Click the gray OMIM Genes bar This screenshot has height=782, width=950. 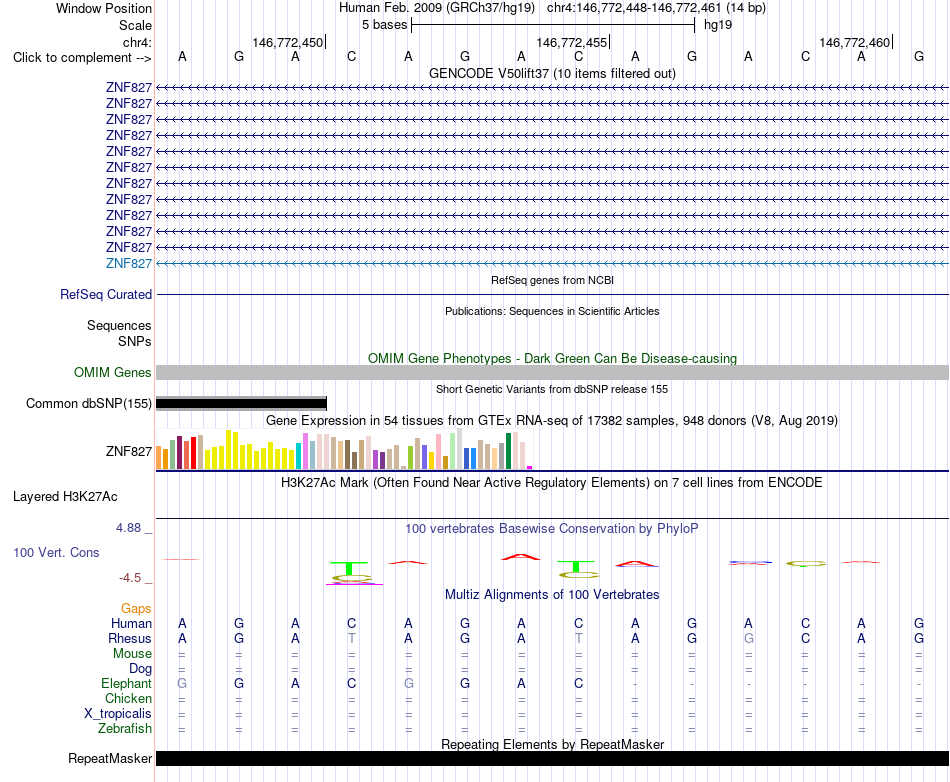click(552, 373)
